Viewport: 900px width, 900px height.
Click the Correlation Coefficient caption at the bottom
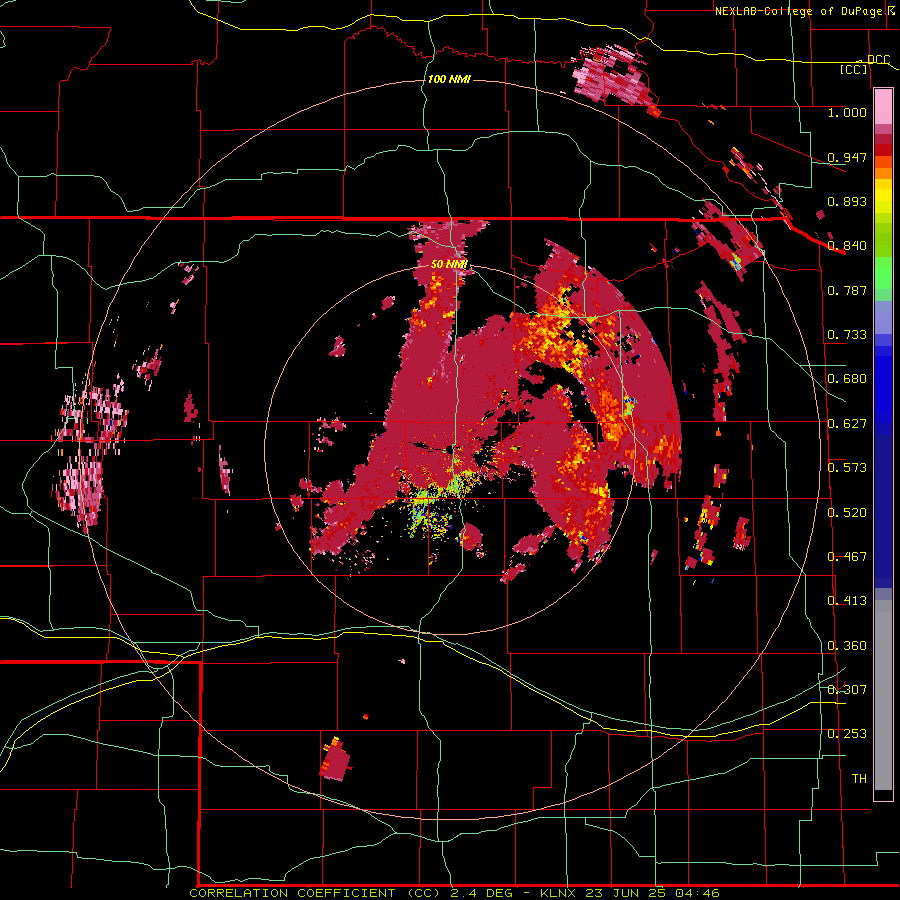coord(454,893)
